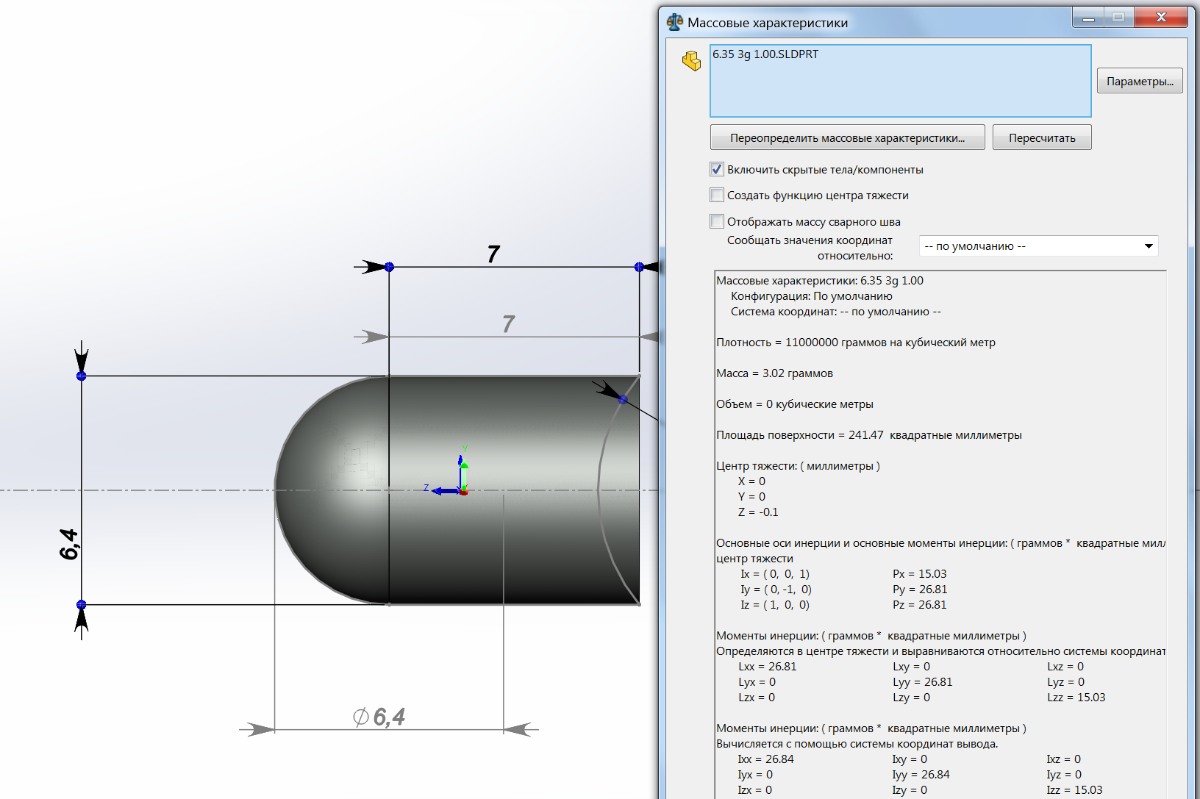Uncheck Включить скрытые тела/компоненты
The width and height of the screenshot is (1200, 799).
pyautogui.click(x=716, y=169)
